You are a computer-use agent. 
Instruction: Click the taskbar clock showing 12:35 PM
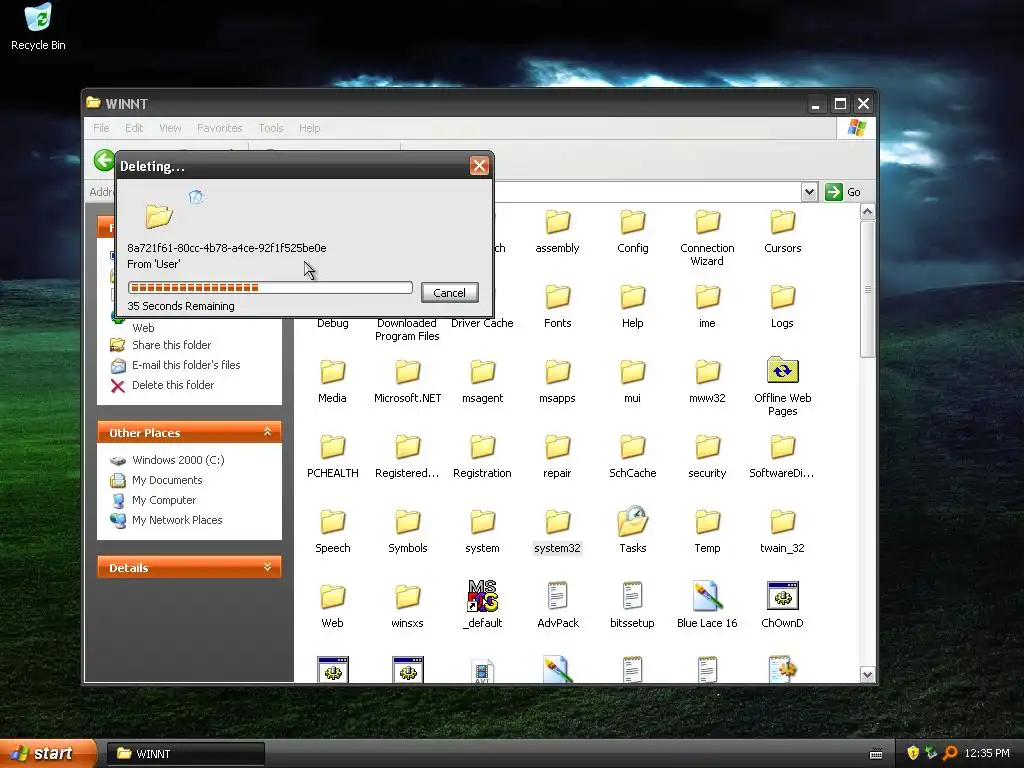(x=987, y=753)
